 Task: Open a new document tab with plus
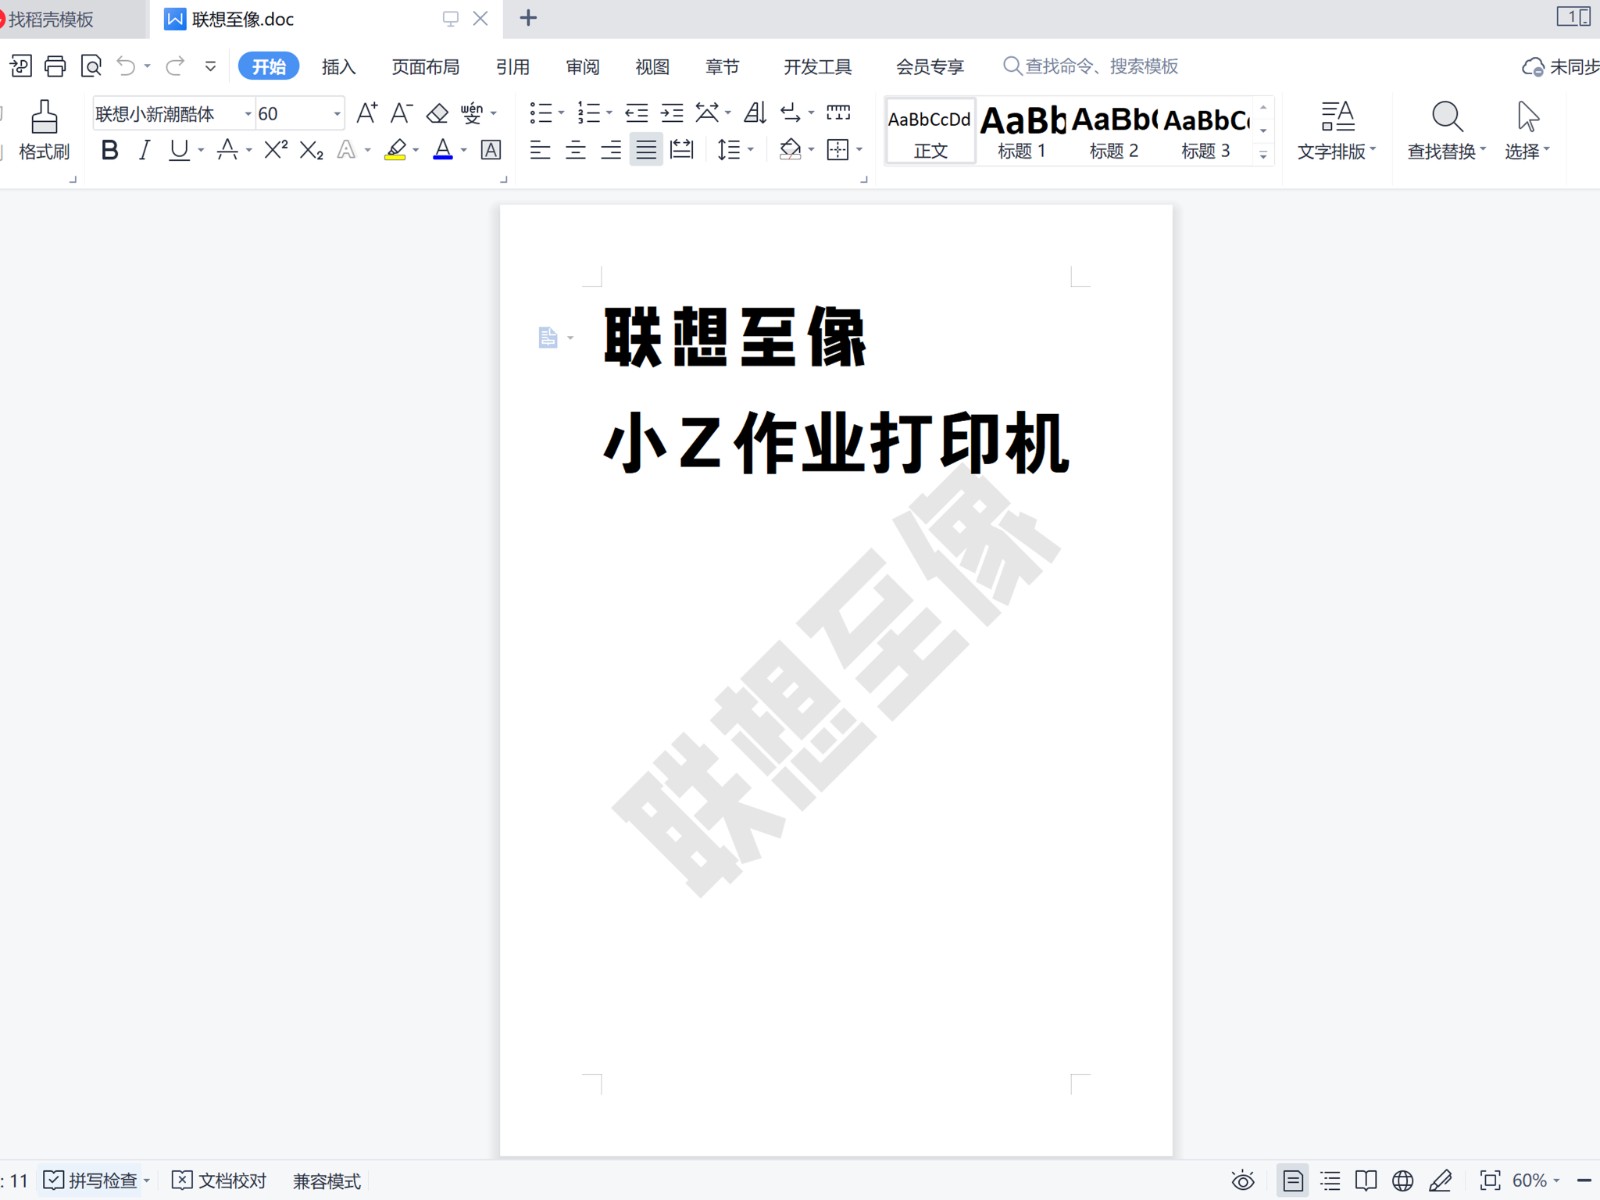tap(528, 18)
